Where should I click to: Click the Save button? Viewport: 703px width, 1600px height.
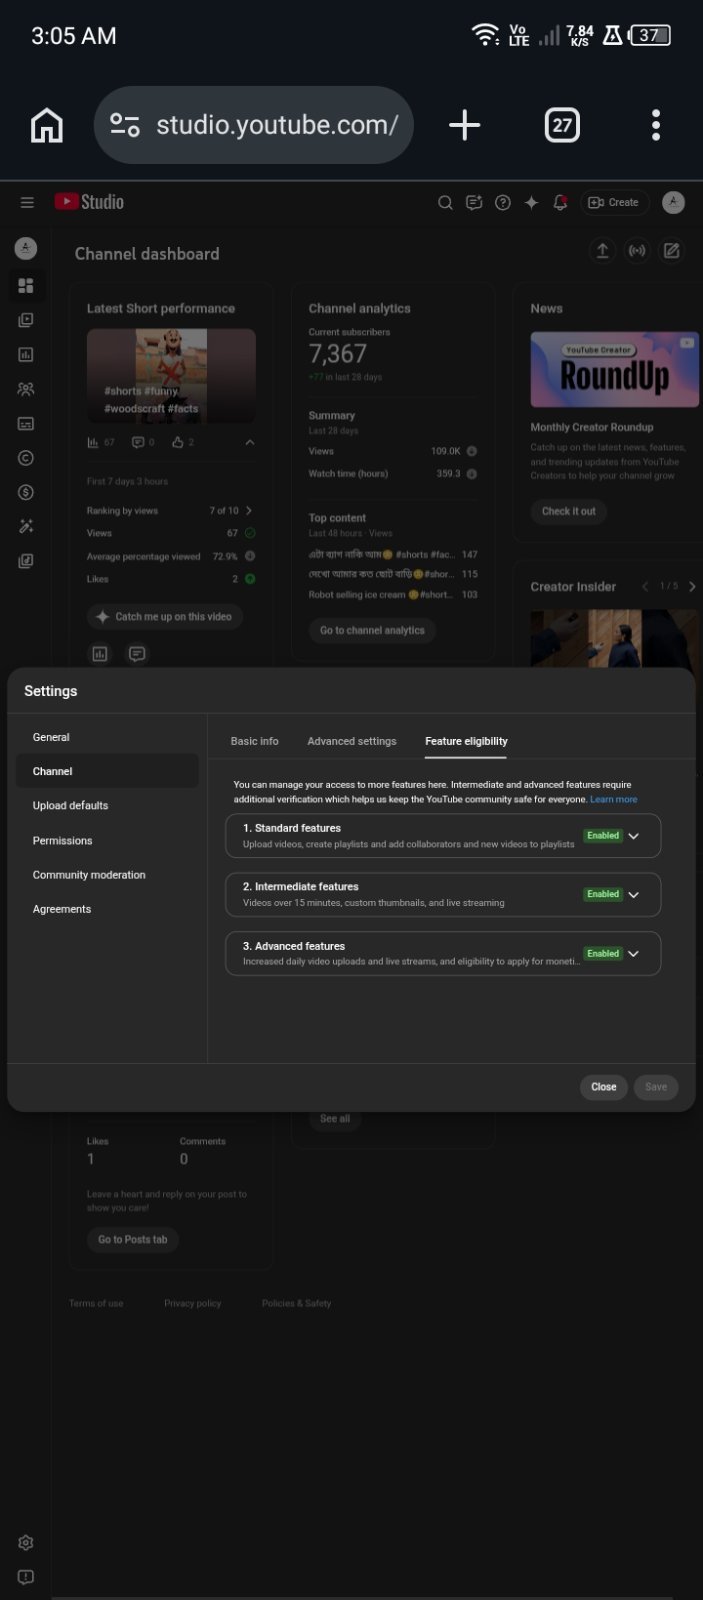[x=656, y=1087]
